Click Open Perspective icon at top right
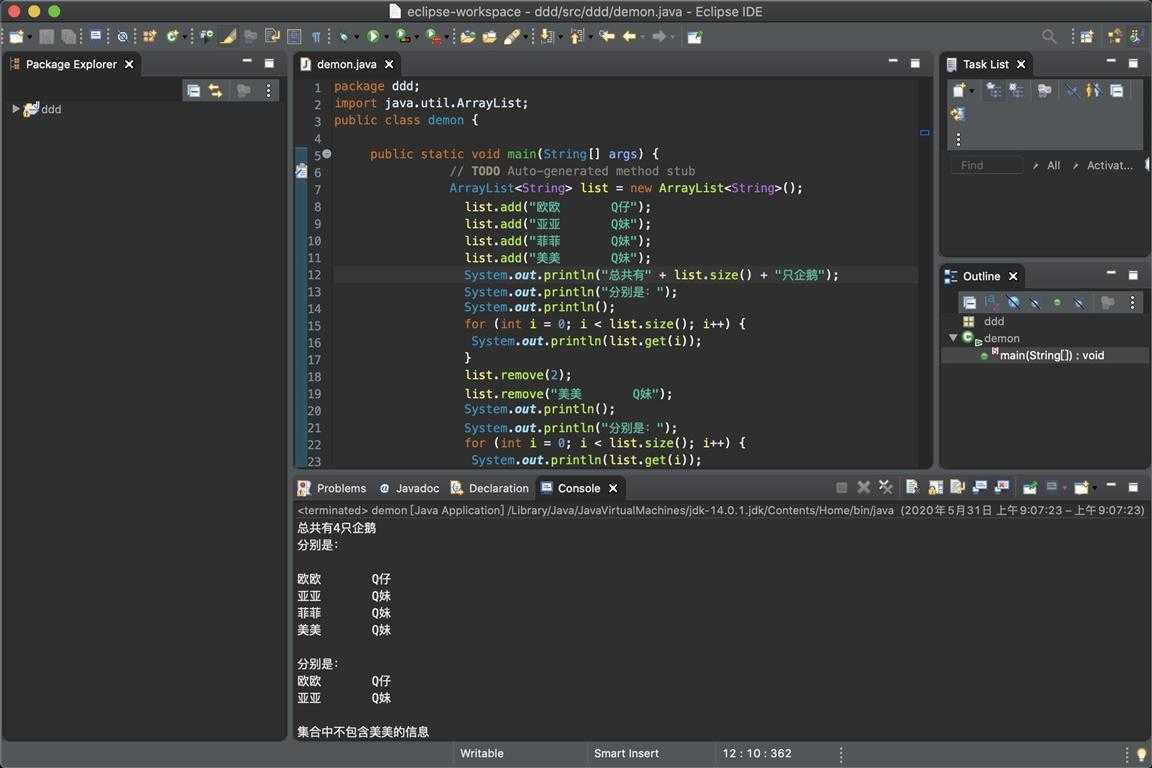Screen dimensions: 1152x768 point(1087,36)
